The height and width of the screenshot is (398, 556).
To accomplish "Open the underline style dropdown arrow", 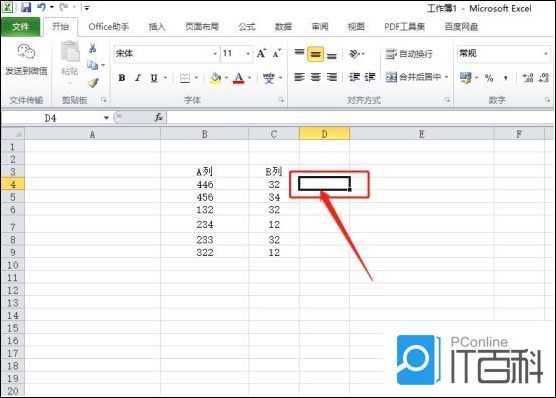I will pyautogui.click(x=165, y=78).
